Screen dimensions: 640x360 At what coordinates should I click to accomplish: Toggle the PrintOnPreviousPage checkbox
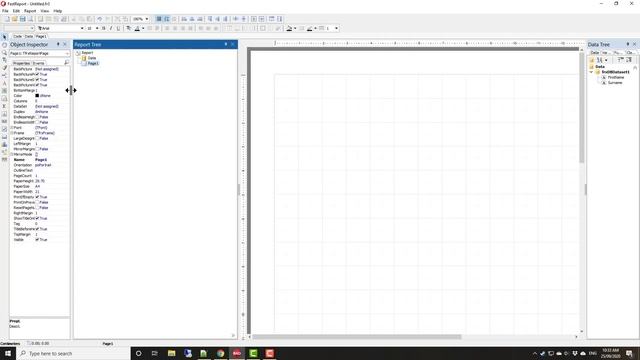[37, 202]
